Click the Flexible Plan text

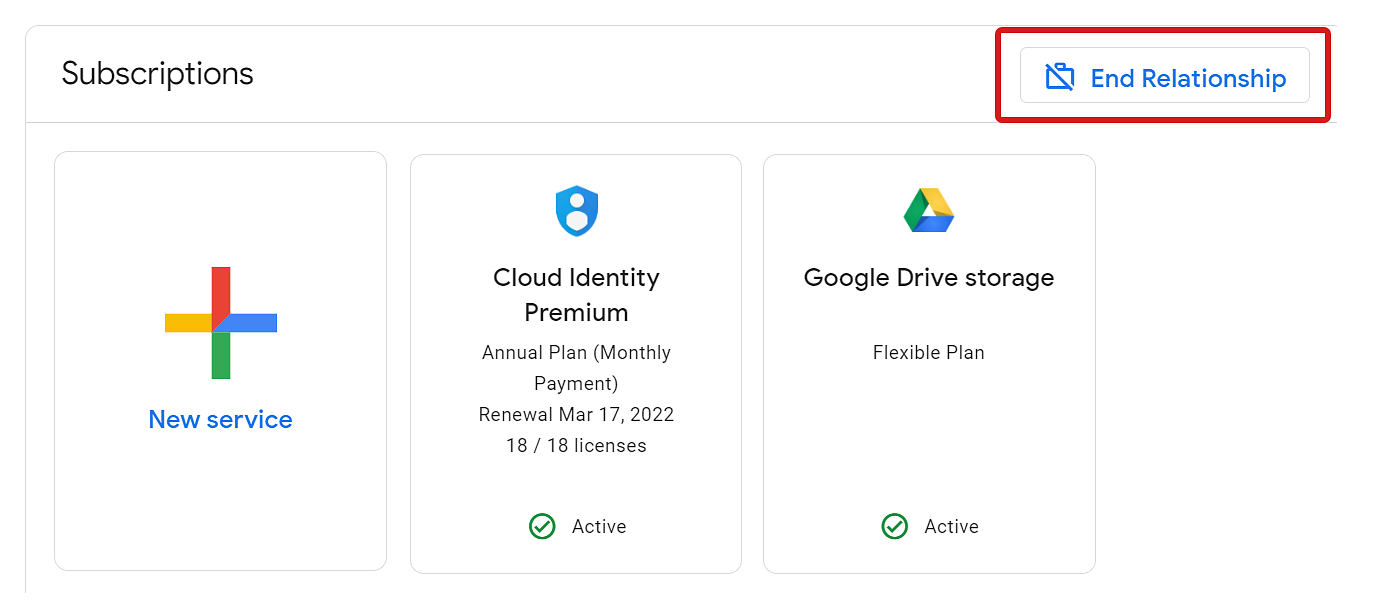tap(929, 353)
